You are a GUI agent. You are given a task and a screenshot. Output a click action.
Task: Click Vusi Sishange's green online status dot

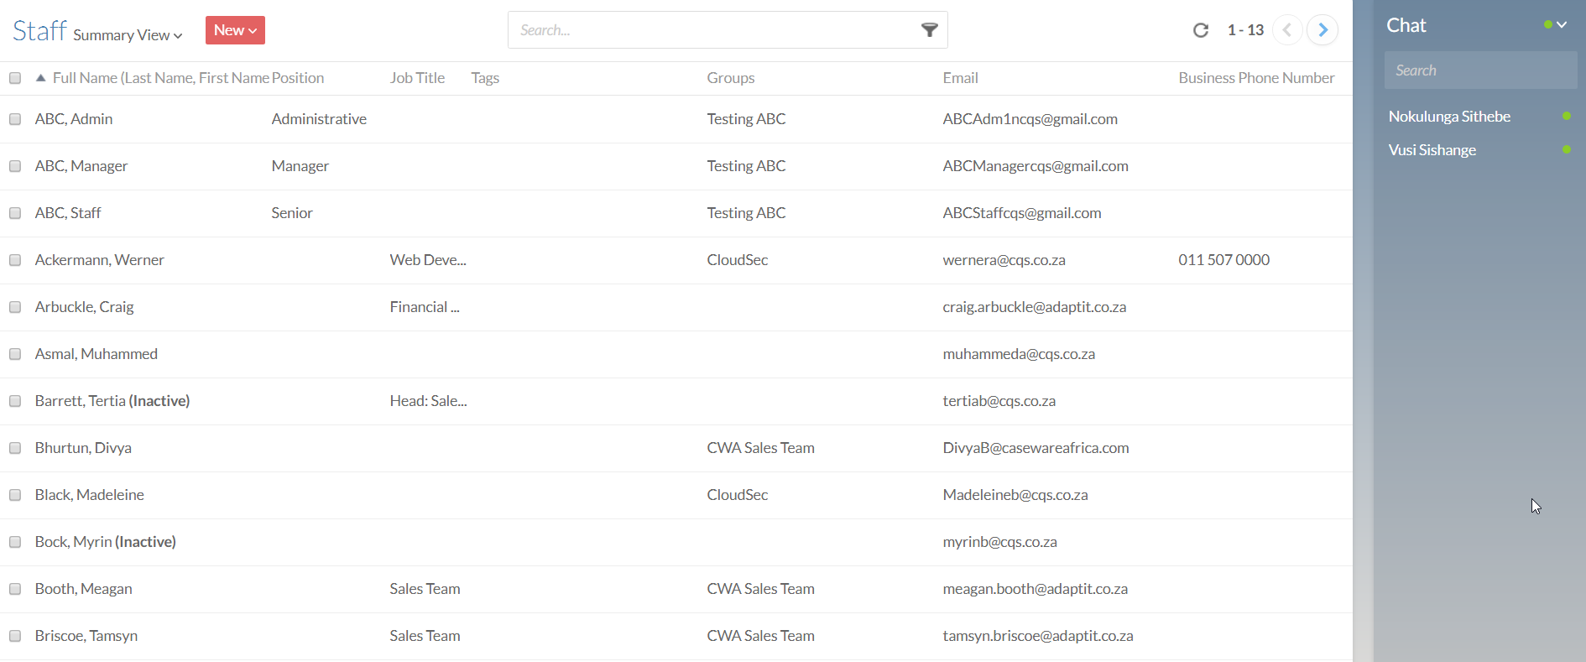click(x=1566, y=150)
